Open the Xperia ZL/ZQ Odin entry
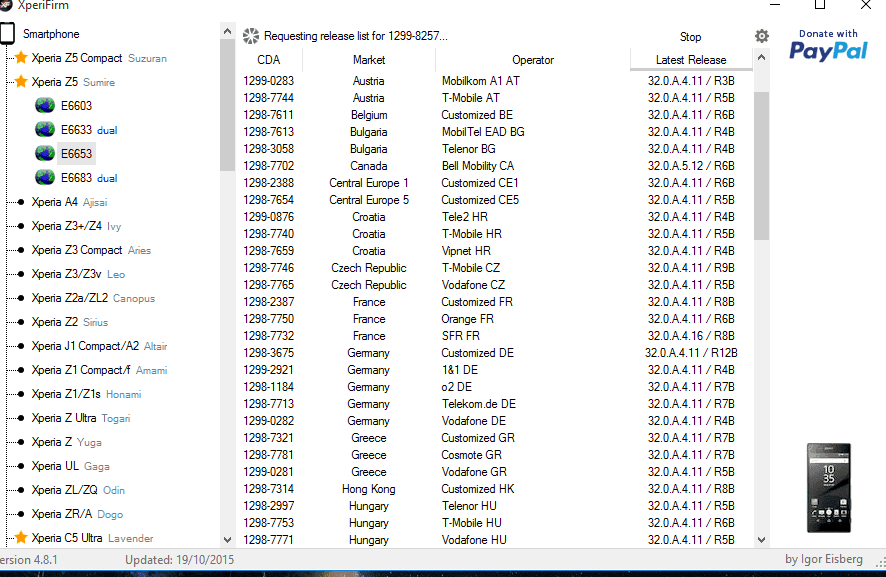Screen dimensions: 886x577 (78, 490)
